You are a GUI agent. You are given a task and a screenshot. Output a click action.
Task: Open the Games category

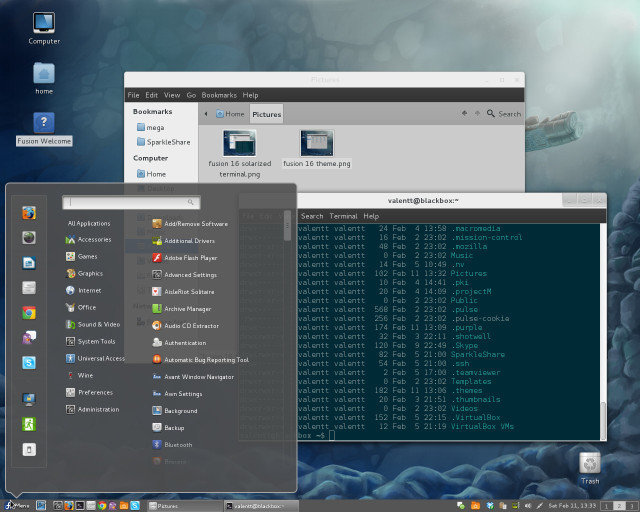[x=82, y=256]
